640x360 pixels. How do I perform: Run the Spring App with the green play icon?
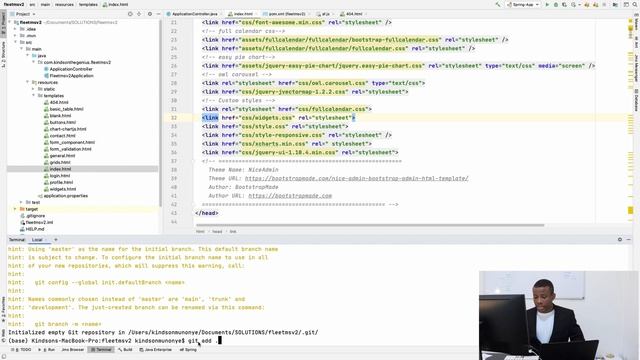(x=547, y=4)
